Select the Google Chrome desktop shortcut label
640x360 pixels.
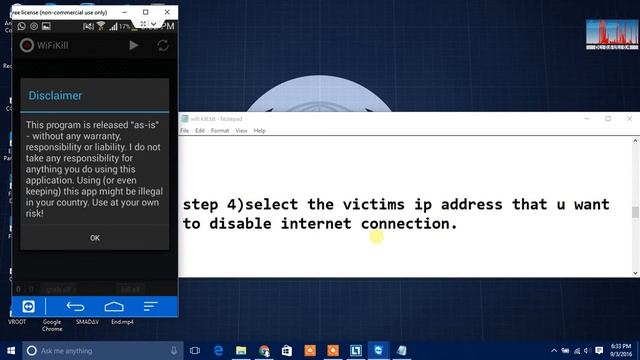pyautogui.click(x=52, y=325)
